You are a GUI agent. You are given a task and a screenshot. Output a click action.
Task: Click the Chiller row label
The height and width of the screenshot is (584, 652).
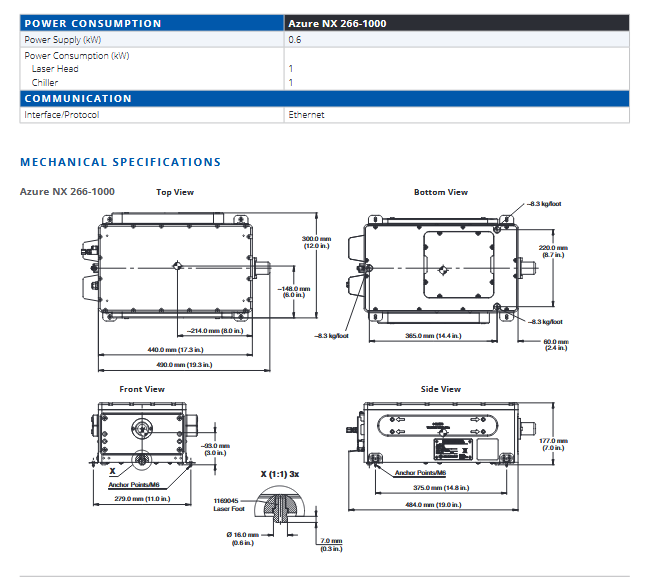[45, 82]
